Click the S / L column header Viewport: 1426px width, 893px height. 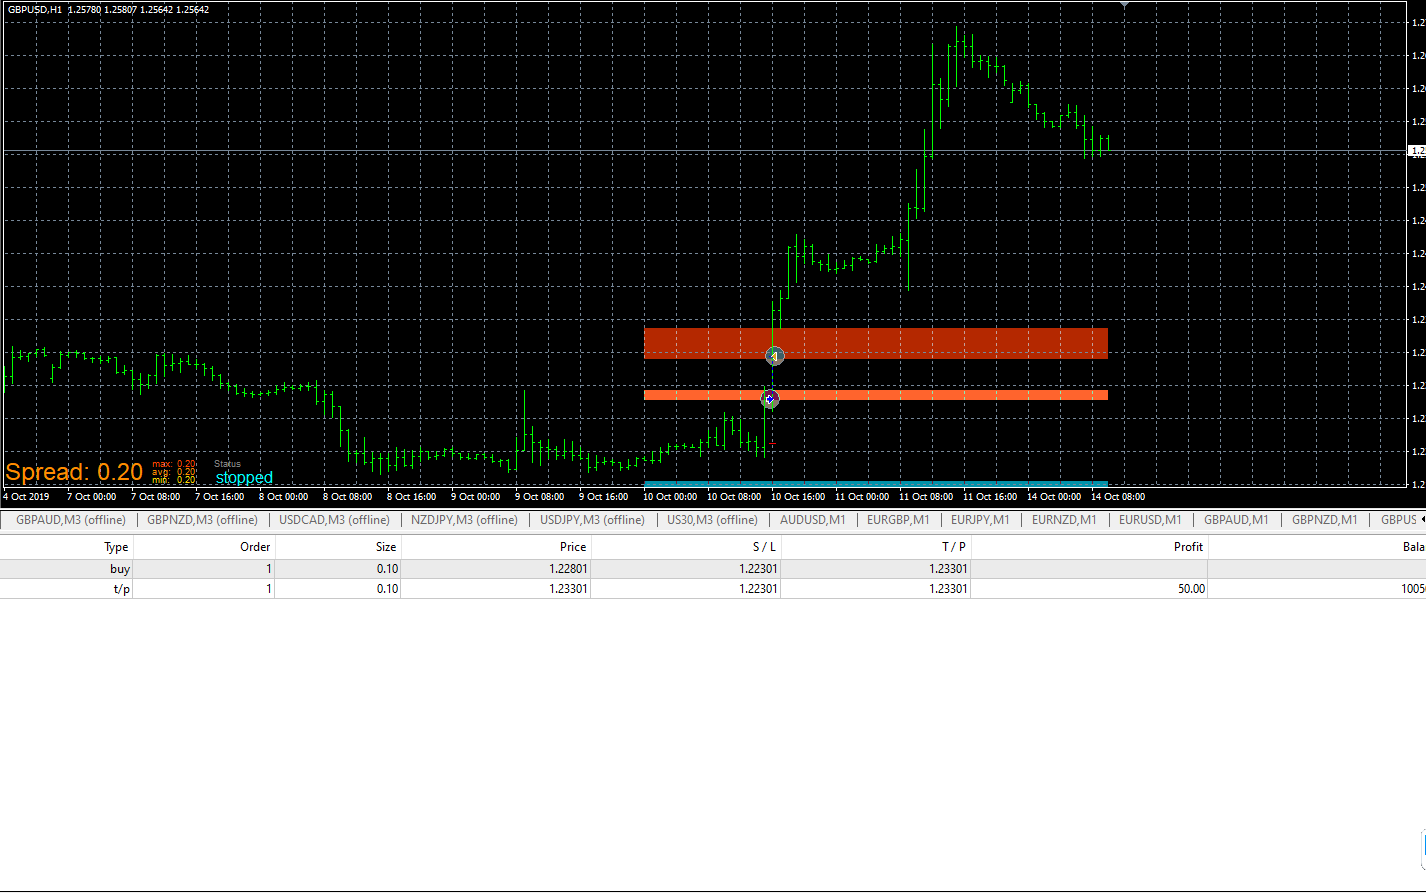click(x=686, y=547)
